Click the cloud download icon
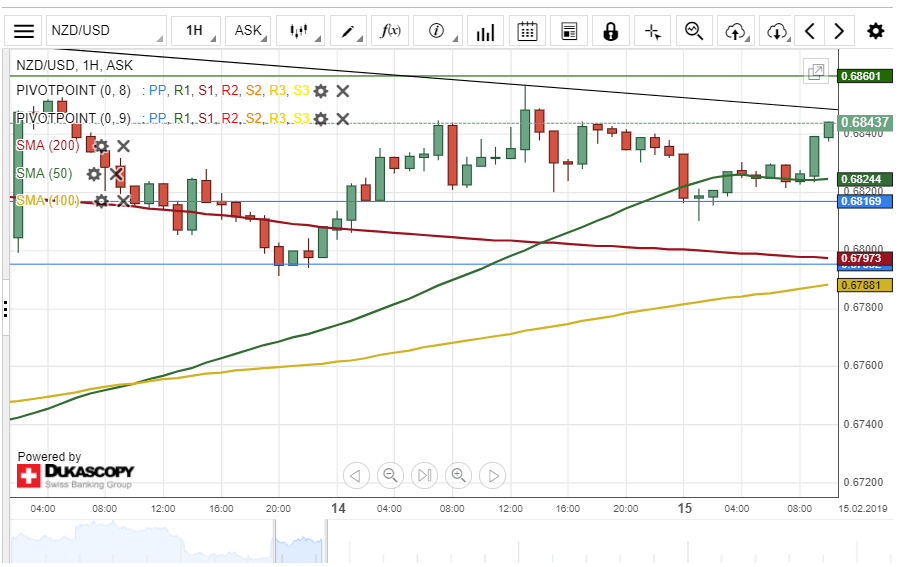Screen dimensions: 899x567 [x=778, y=31]
